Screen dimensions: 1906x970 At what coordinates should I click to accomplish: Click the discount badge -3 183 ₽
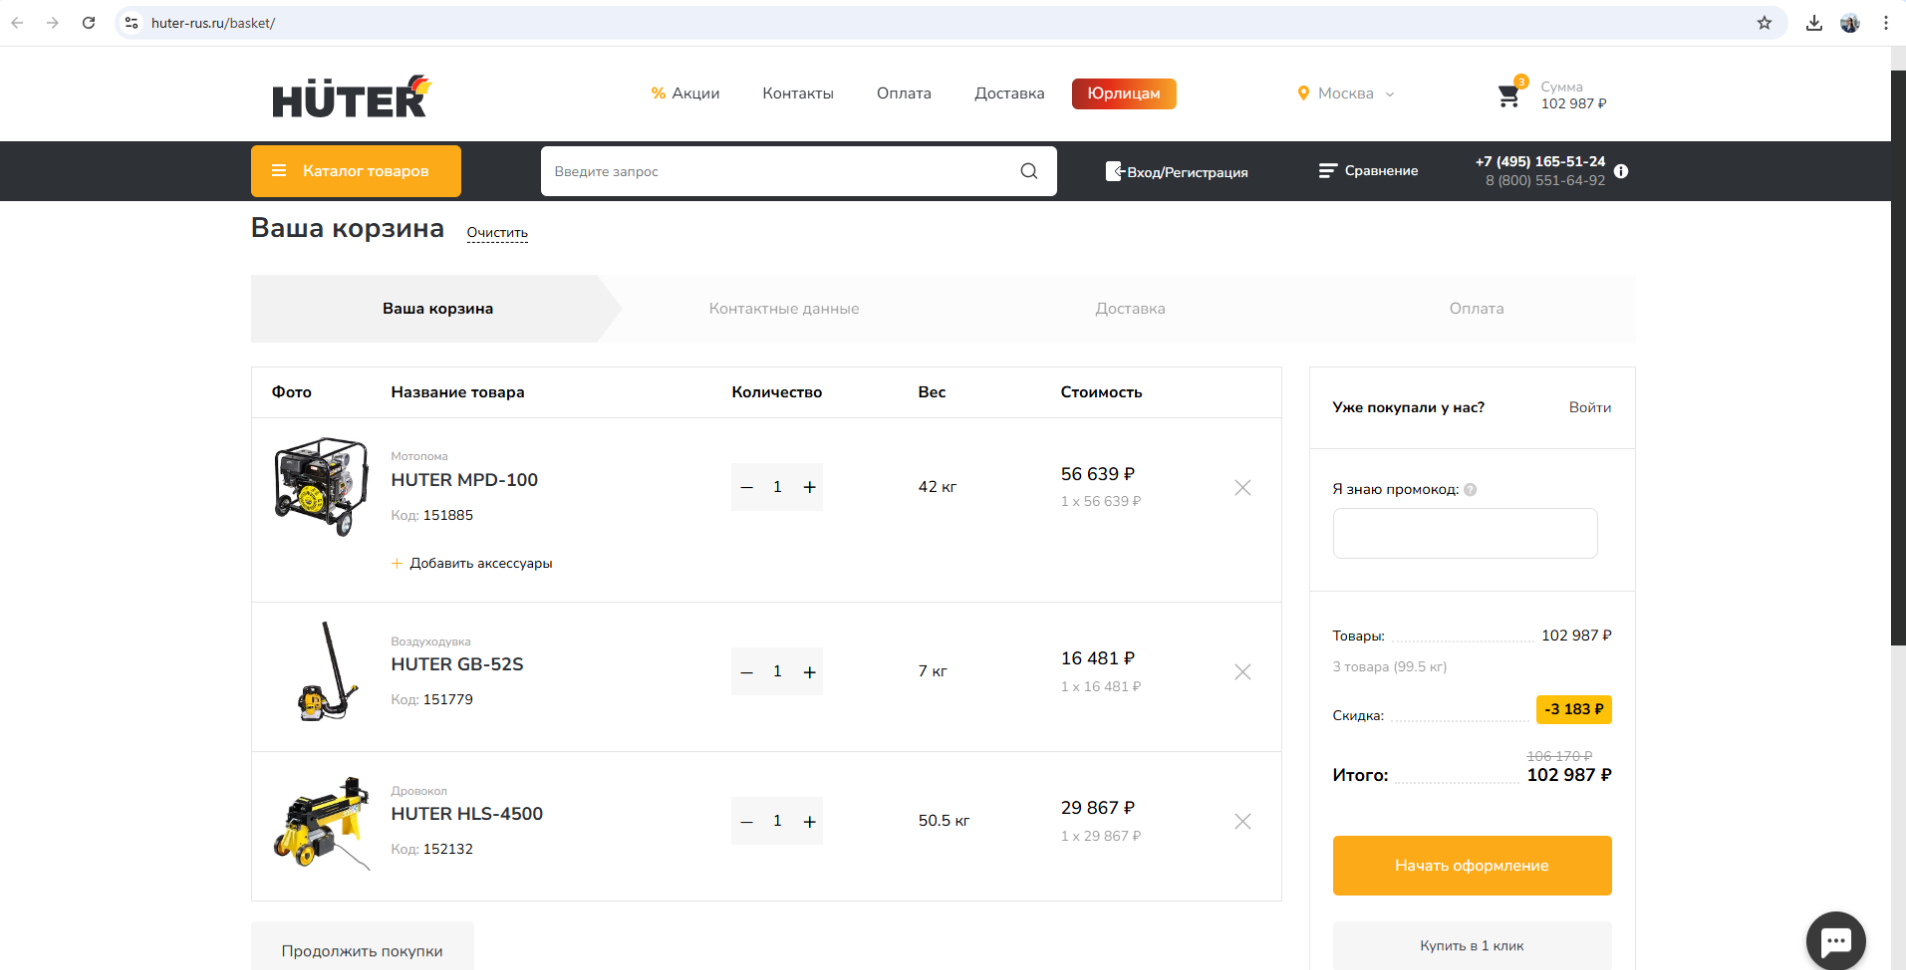point(1574,709)
